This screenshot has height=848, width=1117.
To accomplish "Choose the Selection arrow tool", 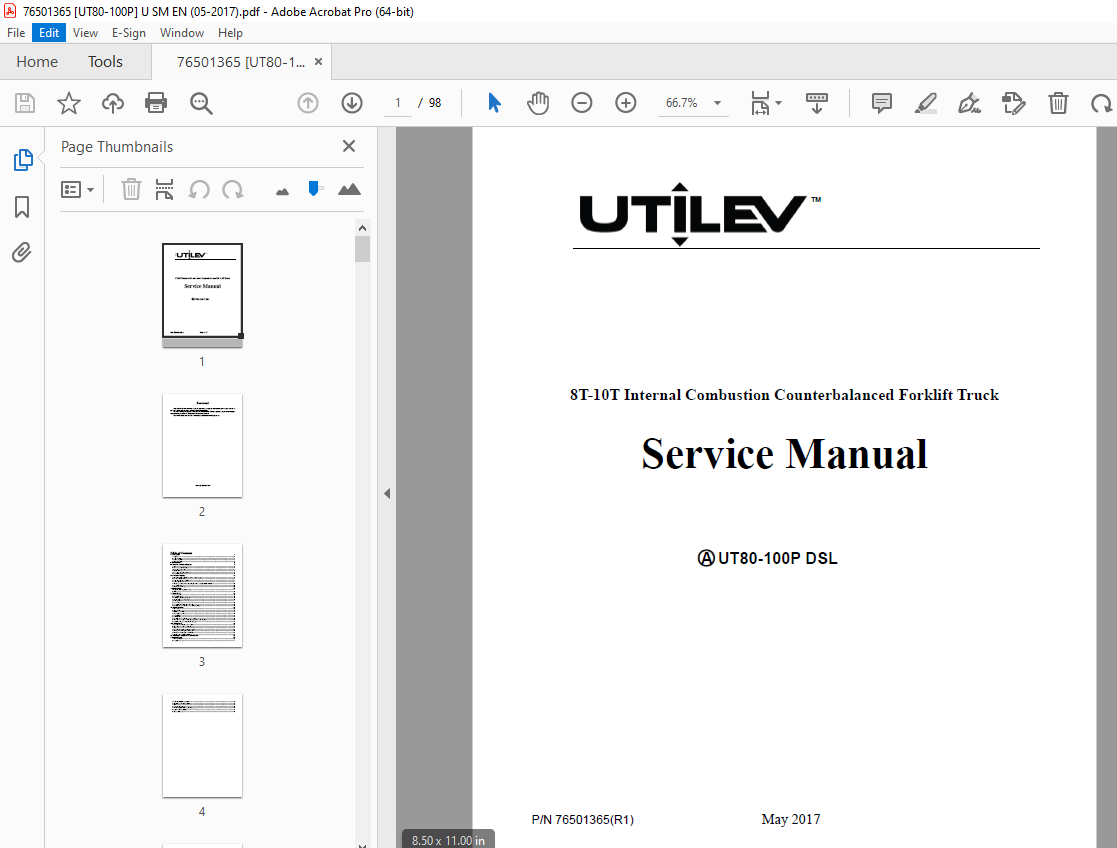I will point(494,103).
